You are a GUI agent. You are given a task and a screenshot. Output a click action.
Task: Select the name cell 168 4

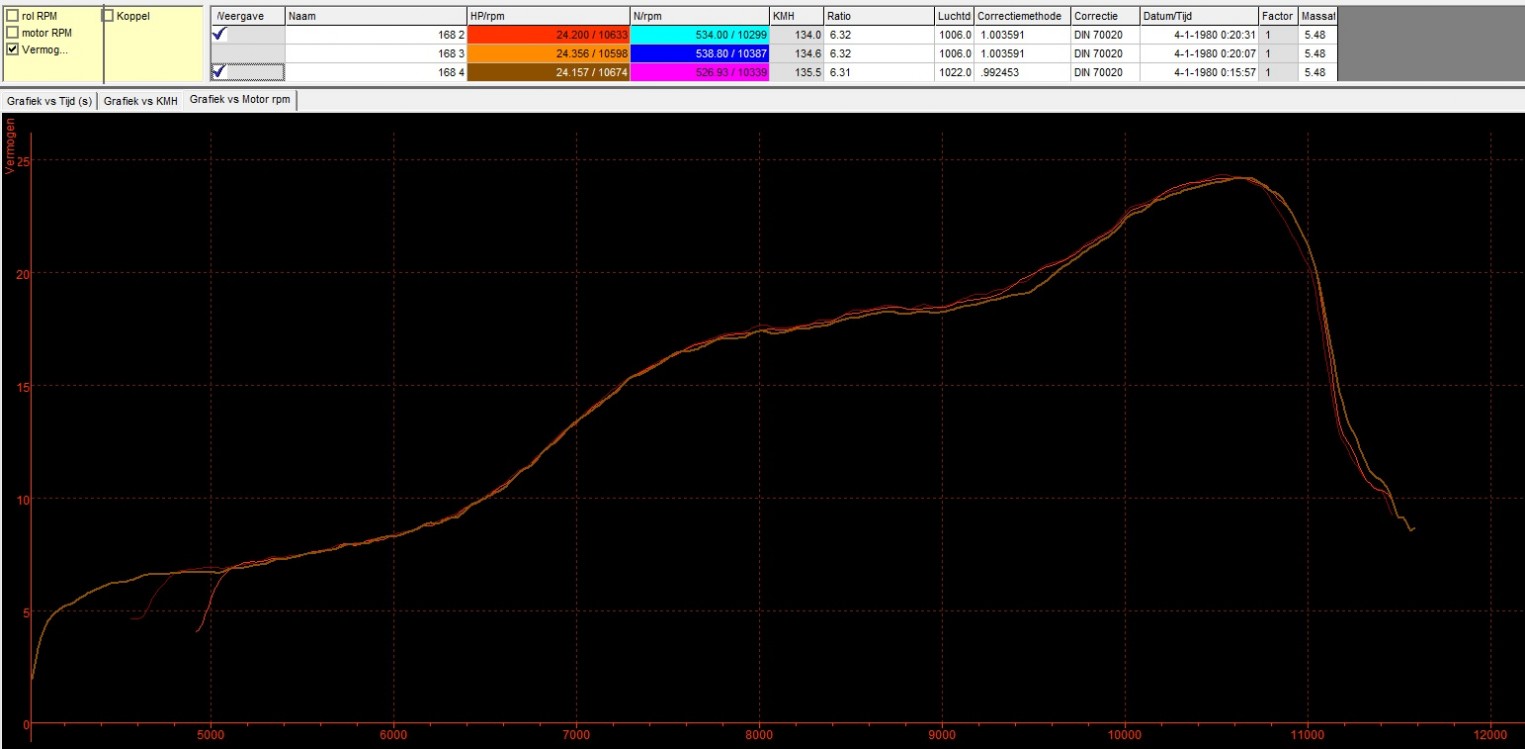point(376,72)
